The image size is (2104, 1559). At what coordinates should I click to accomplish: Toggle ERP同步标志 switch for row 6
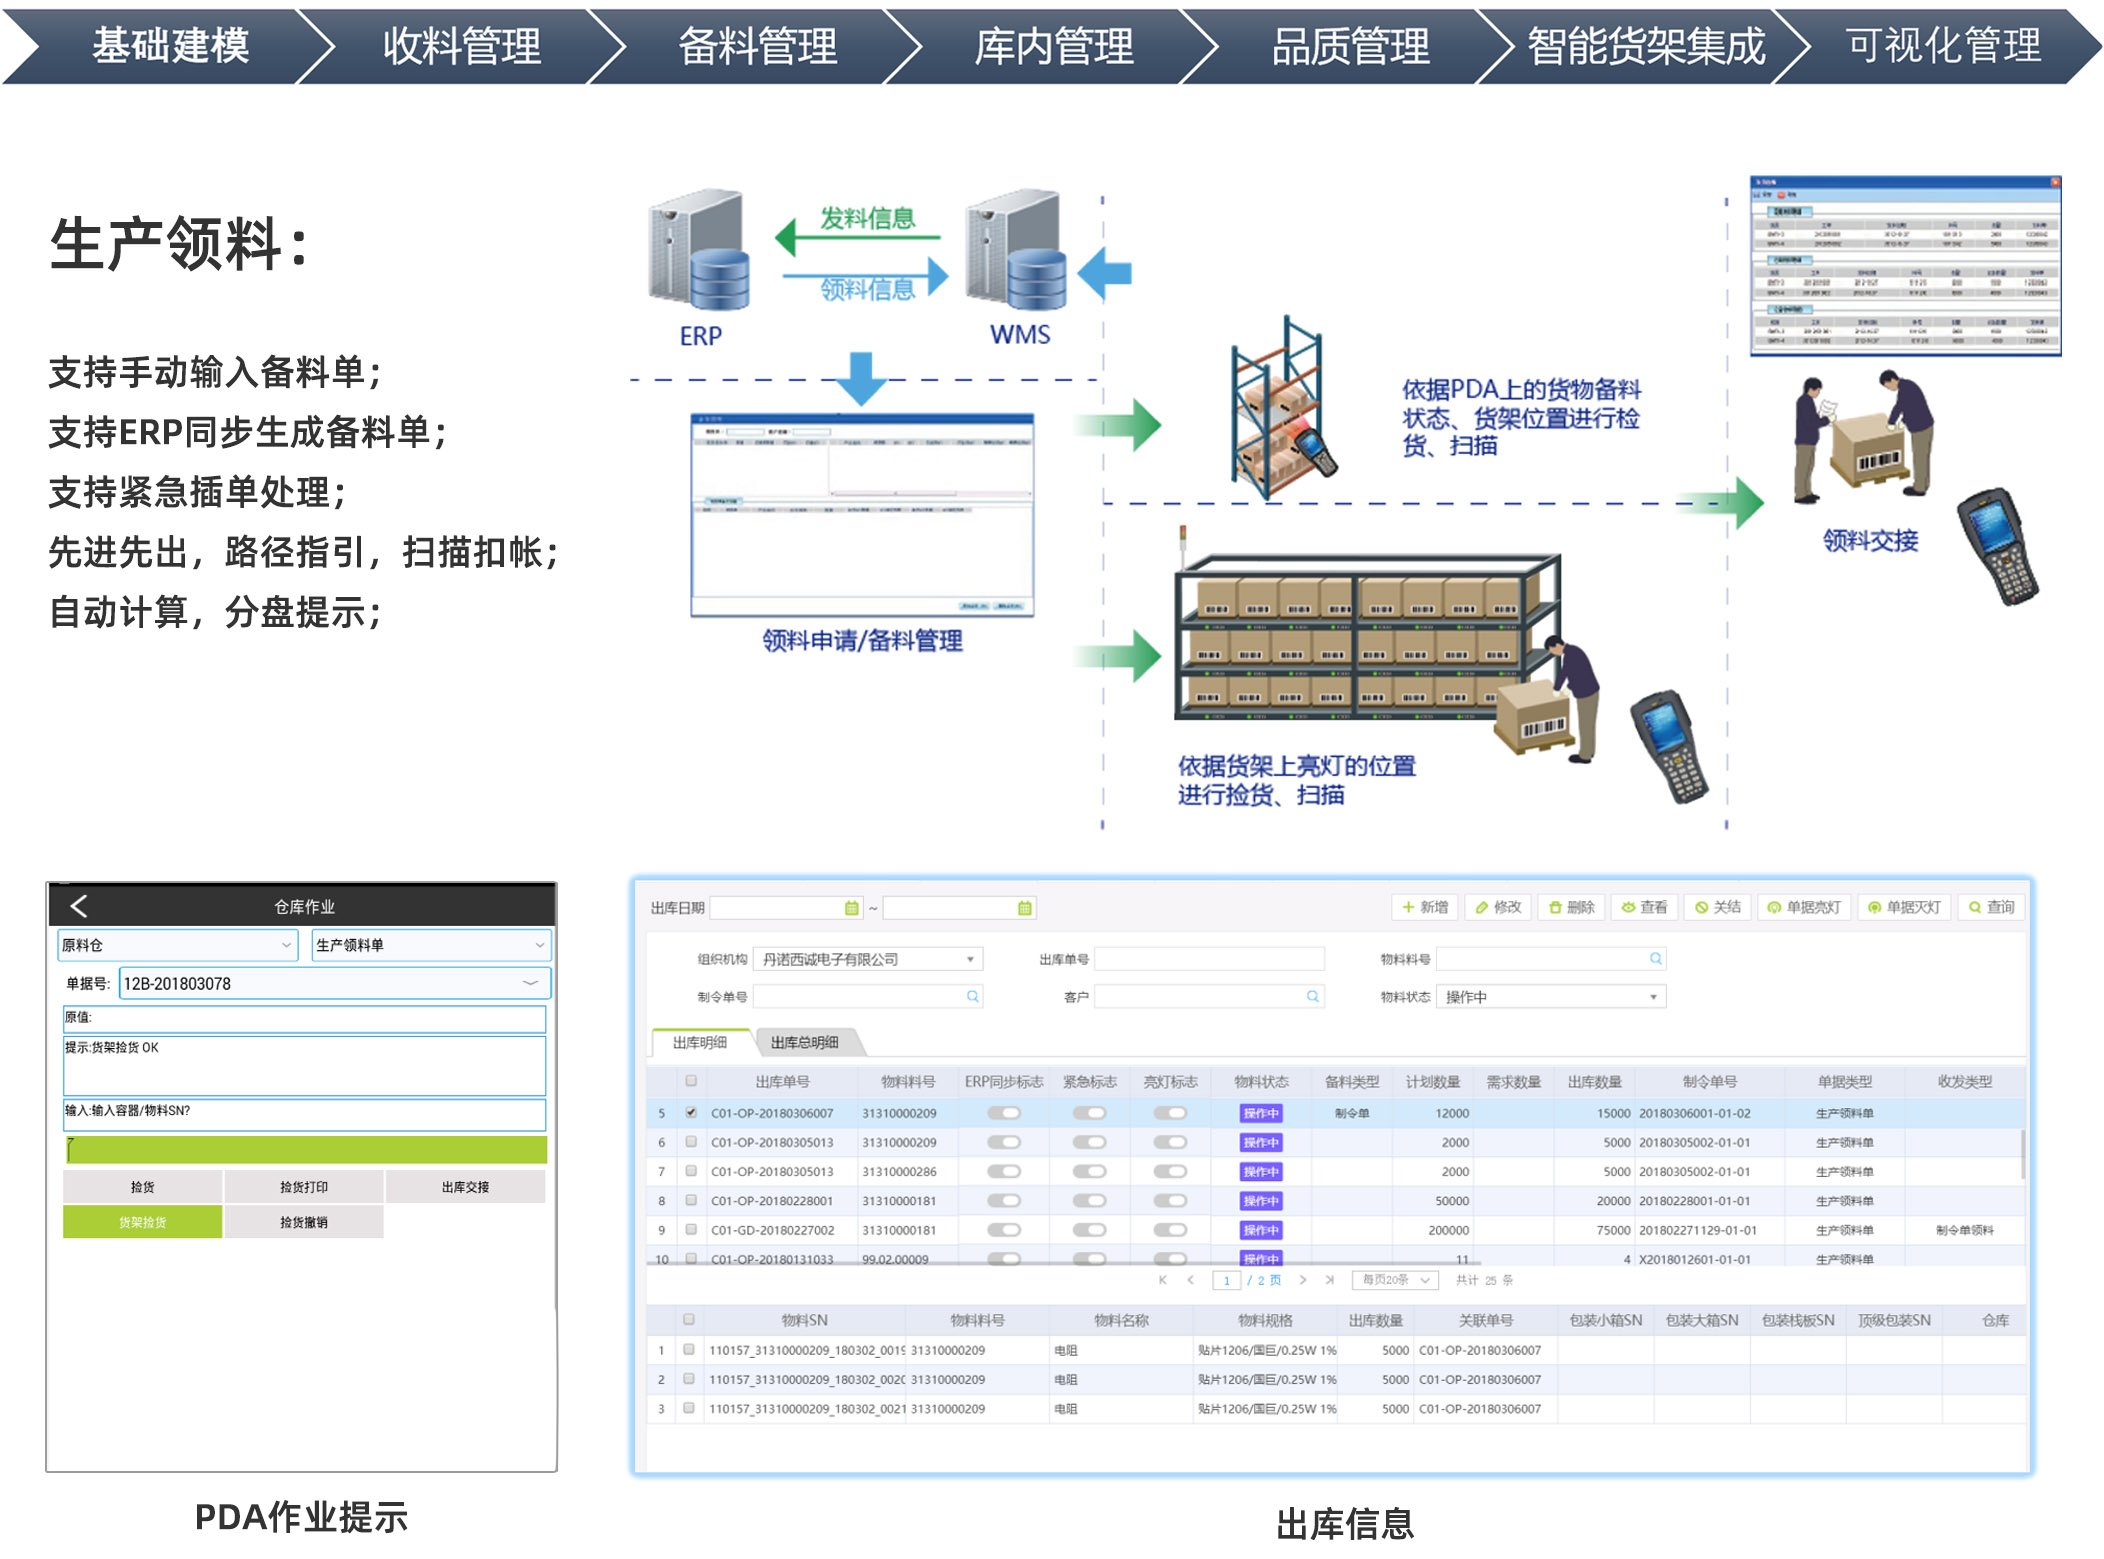1003,1142
